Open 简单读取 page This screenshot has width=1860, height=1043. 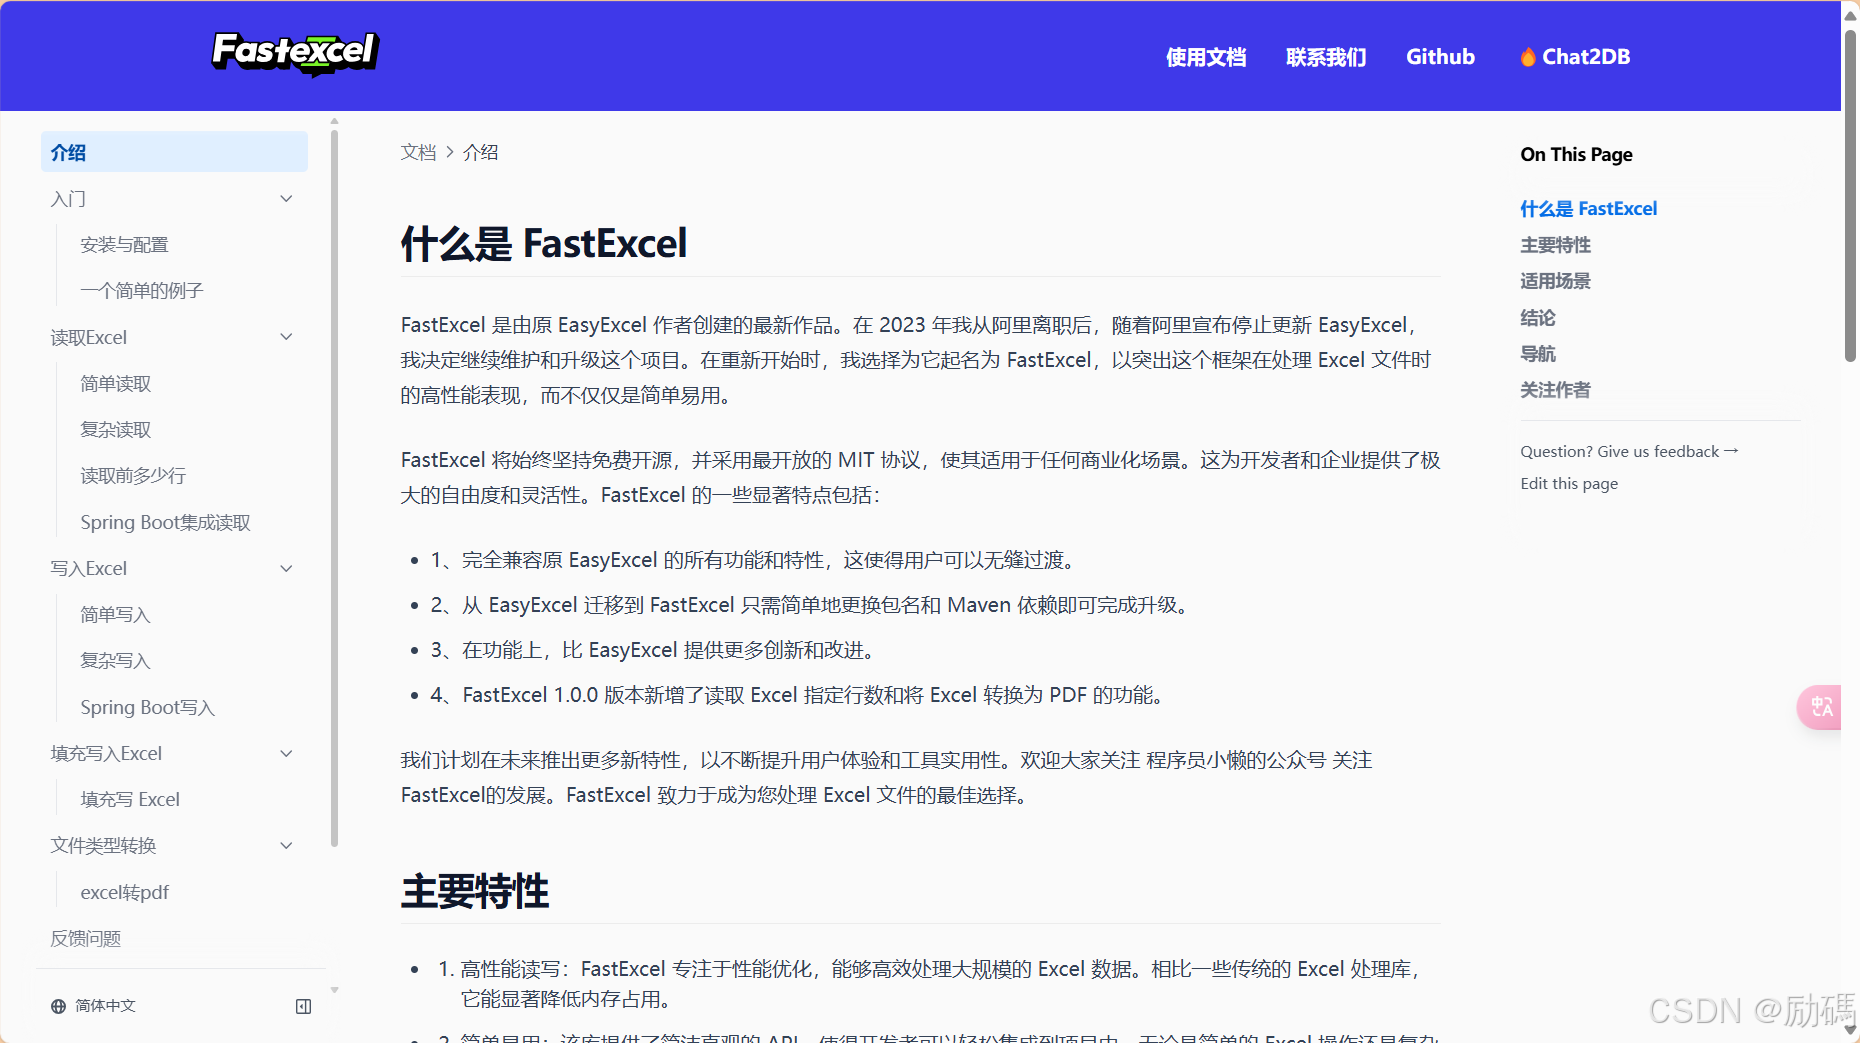coord(115,384)
